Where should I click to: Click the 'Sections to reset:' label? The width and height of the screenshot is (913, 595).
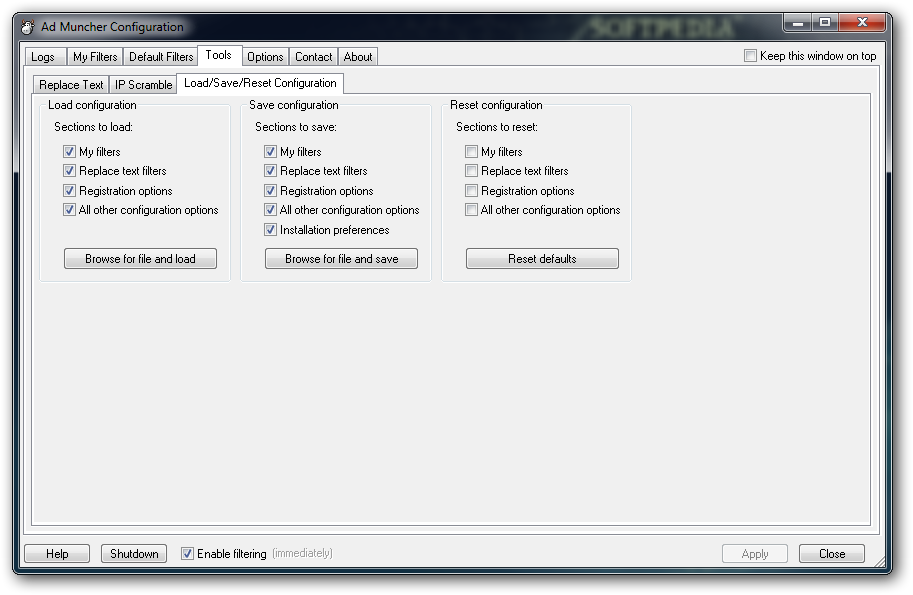(497, 127)
